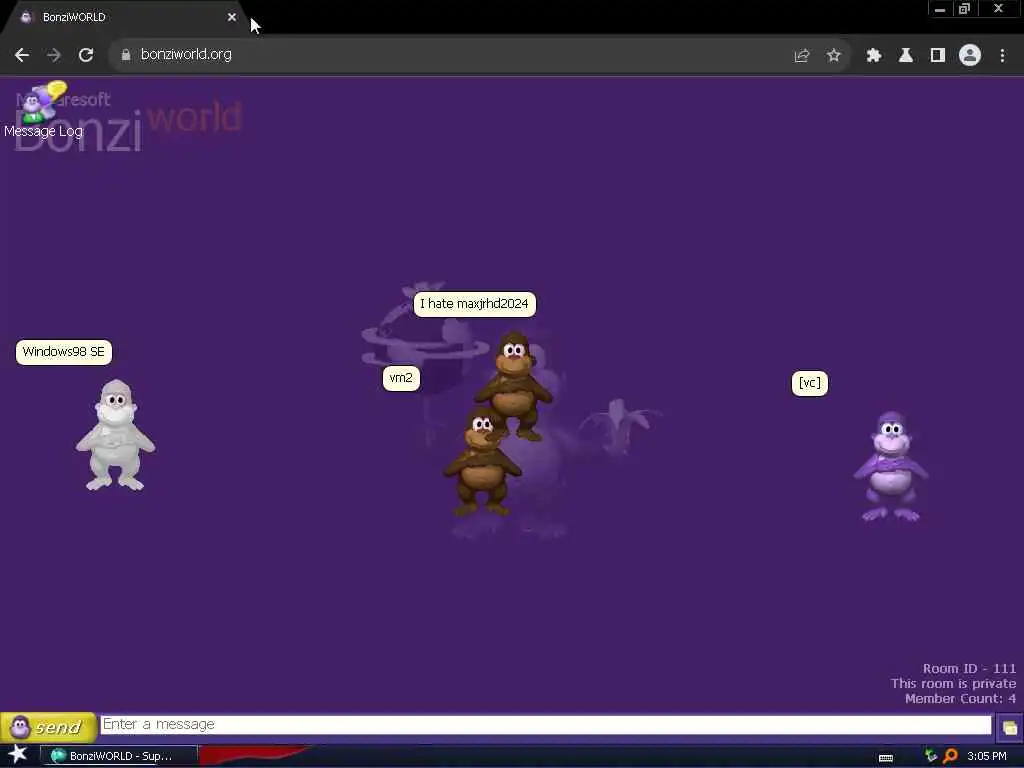1024x768 pixels.
Task: Open Chrome's three-dot menu
Action: click(x=1002, y=56)
